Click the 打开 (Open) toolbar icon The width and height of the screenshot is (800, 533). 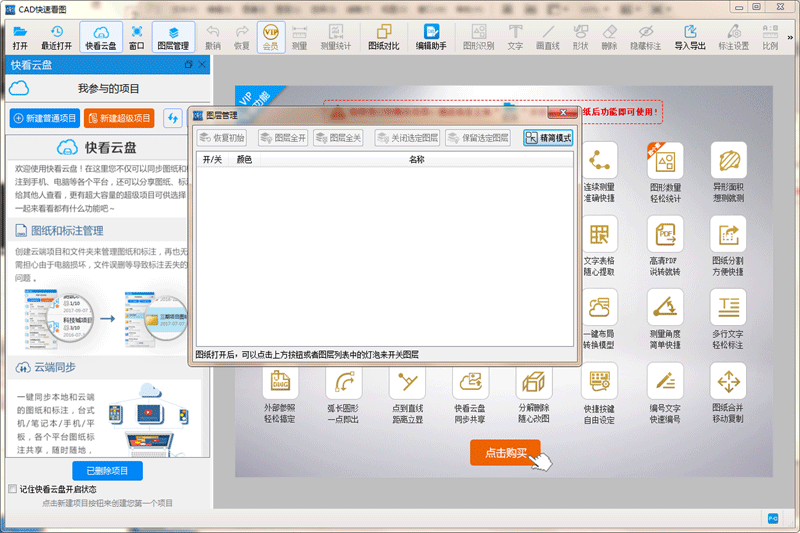20,38
